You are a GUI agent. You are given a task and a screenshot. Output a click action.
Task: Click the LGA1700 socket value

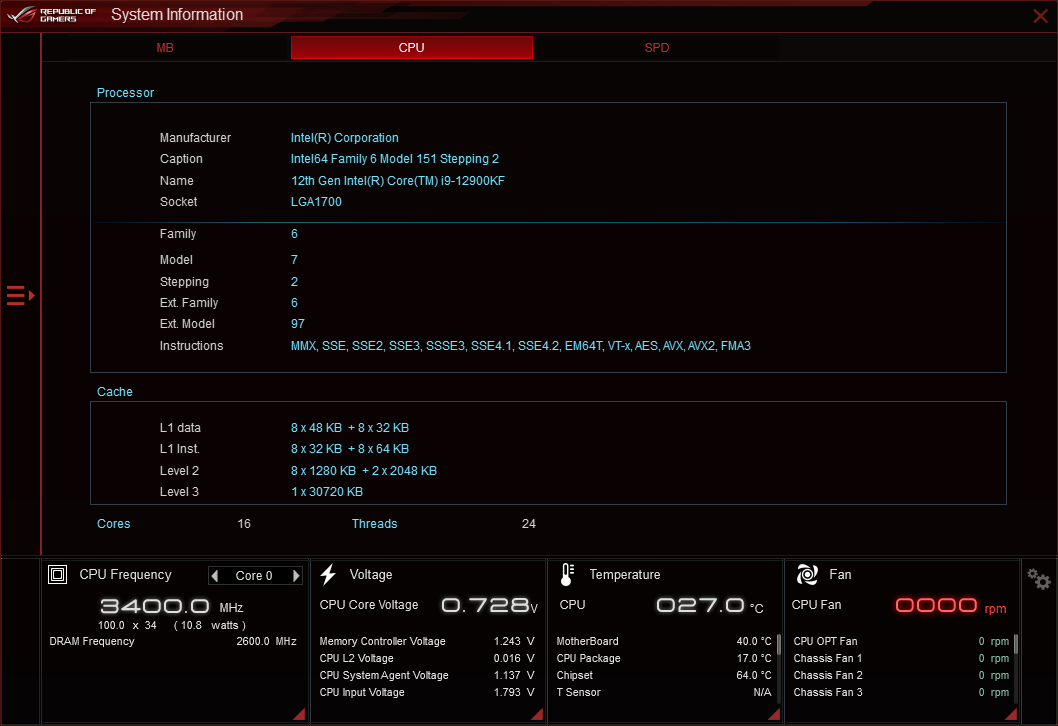tap(316, 202)
